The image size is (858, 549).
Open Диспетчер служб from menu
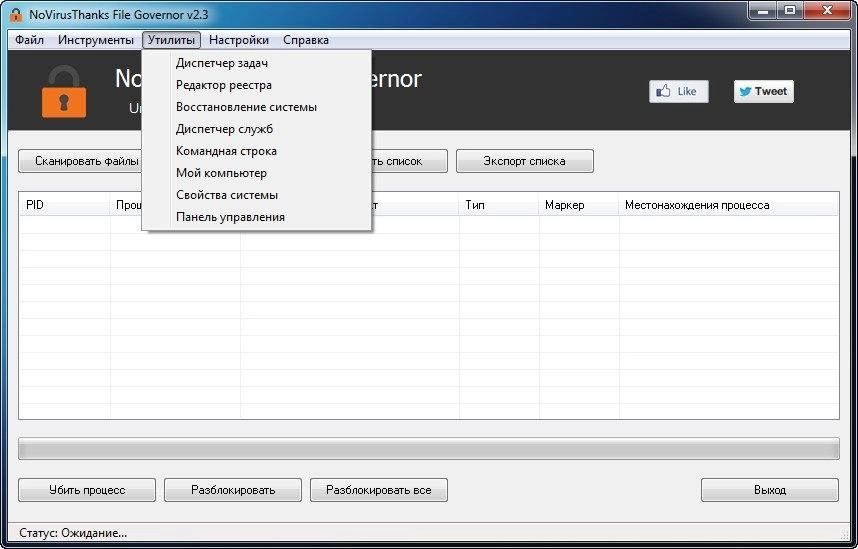pos(256,129)
